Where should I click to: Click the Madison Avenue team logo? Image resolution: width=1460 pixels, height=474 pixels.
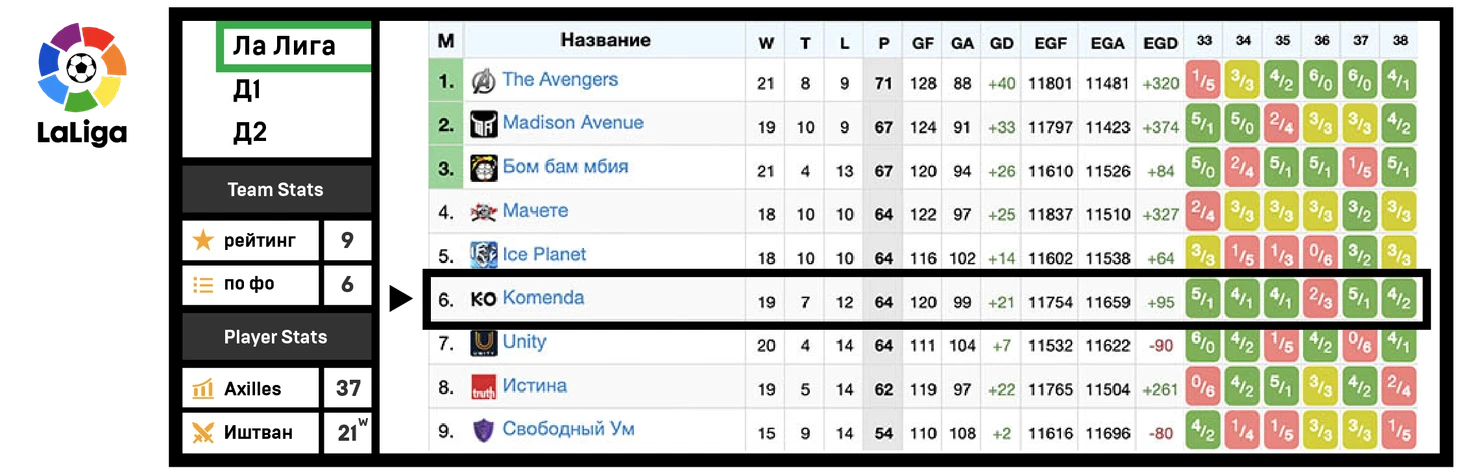(x=483, y=125)
